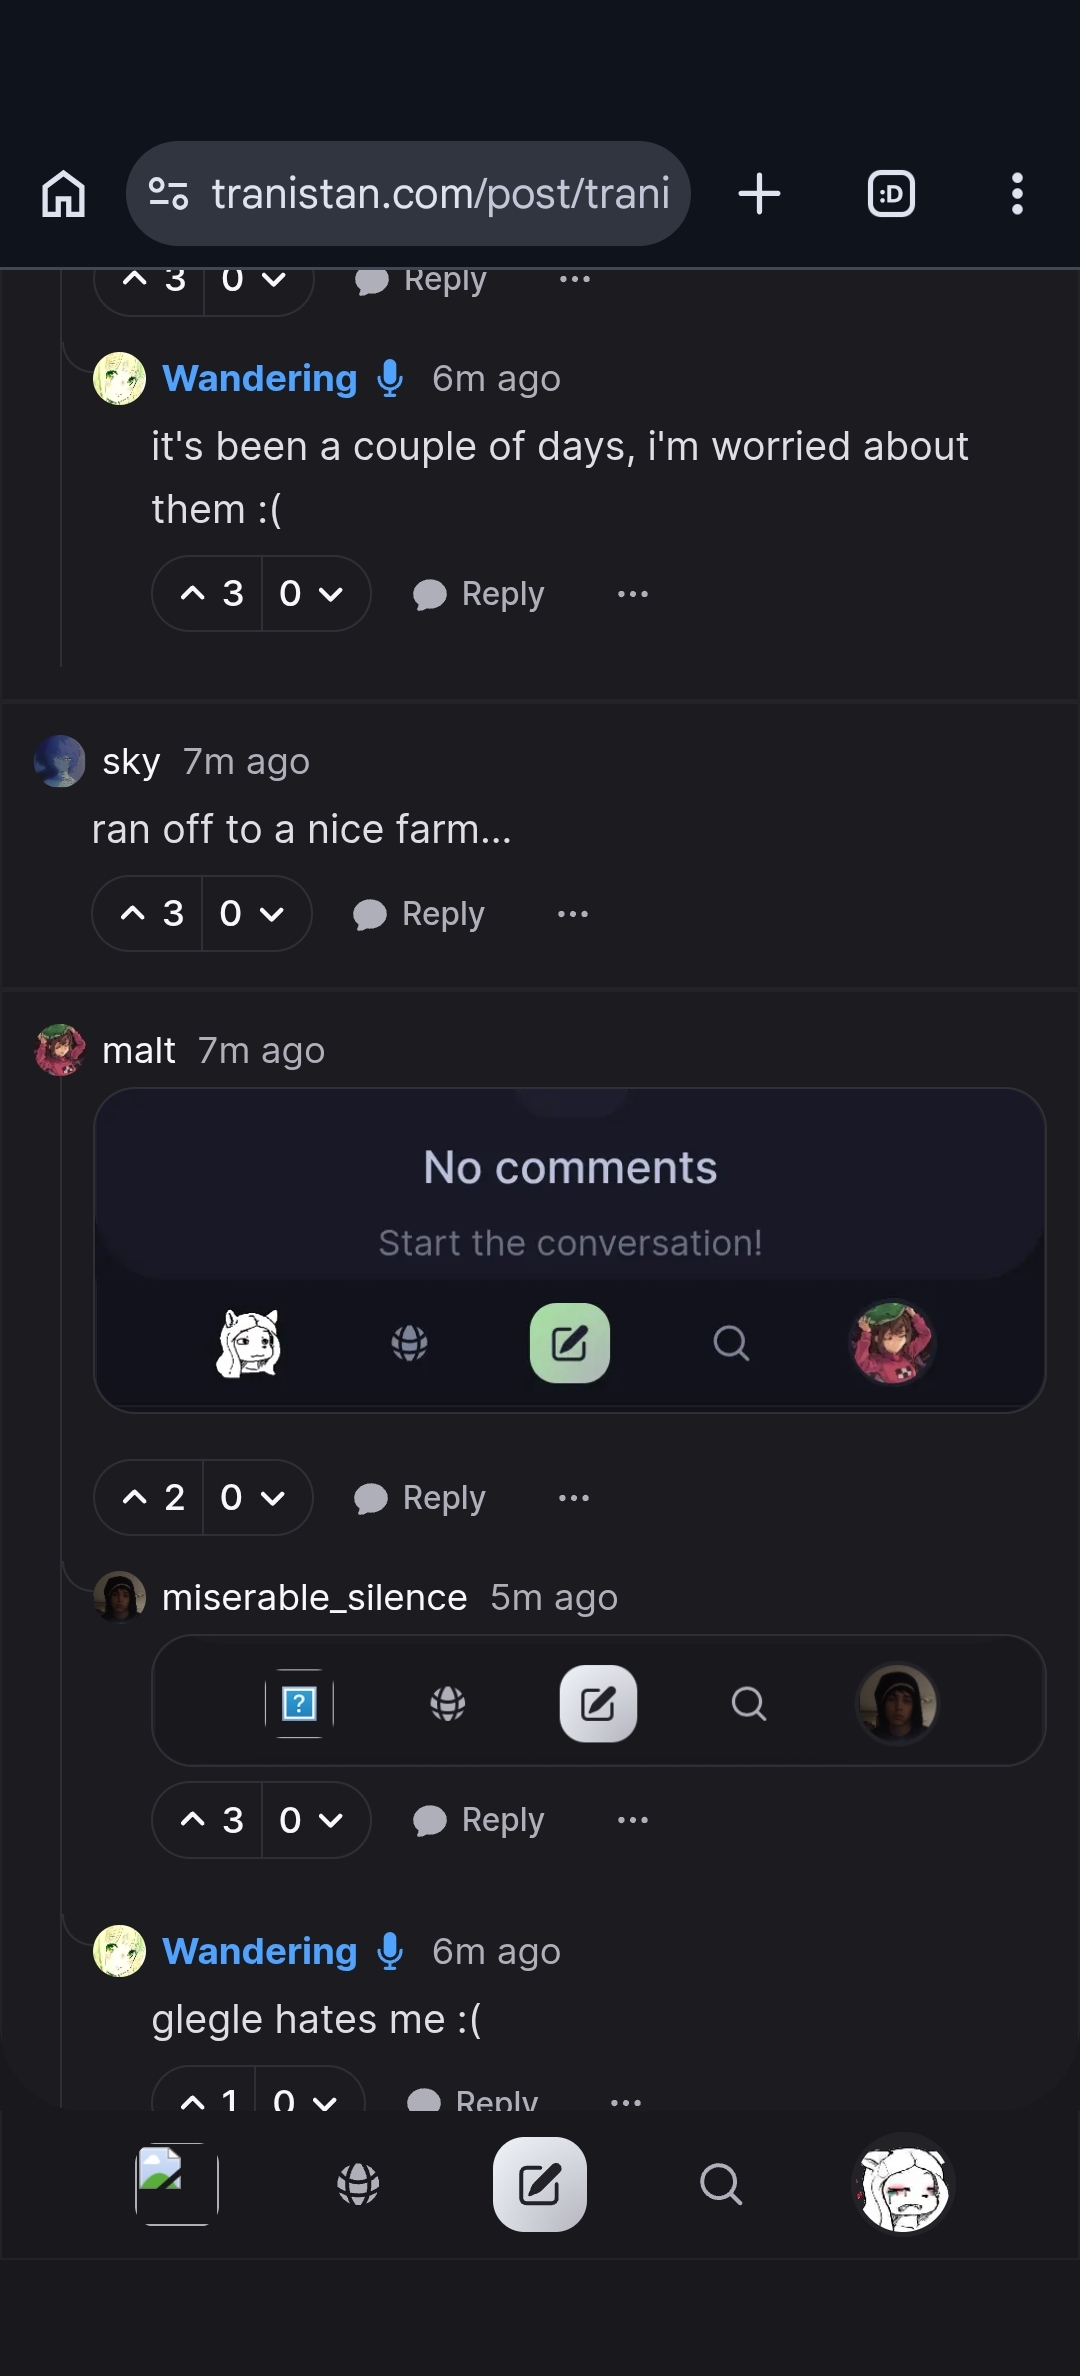Screen dimensions: 1080x2376
Task: Open malt's attached screenshot image
Action: pos(570,1250)
